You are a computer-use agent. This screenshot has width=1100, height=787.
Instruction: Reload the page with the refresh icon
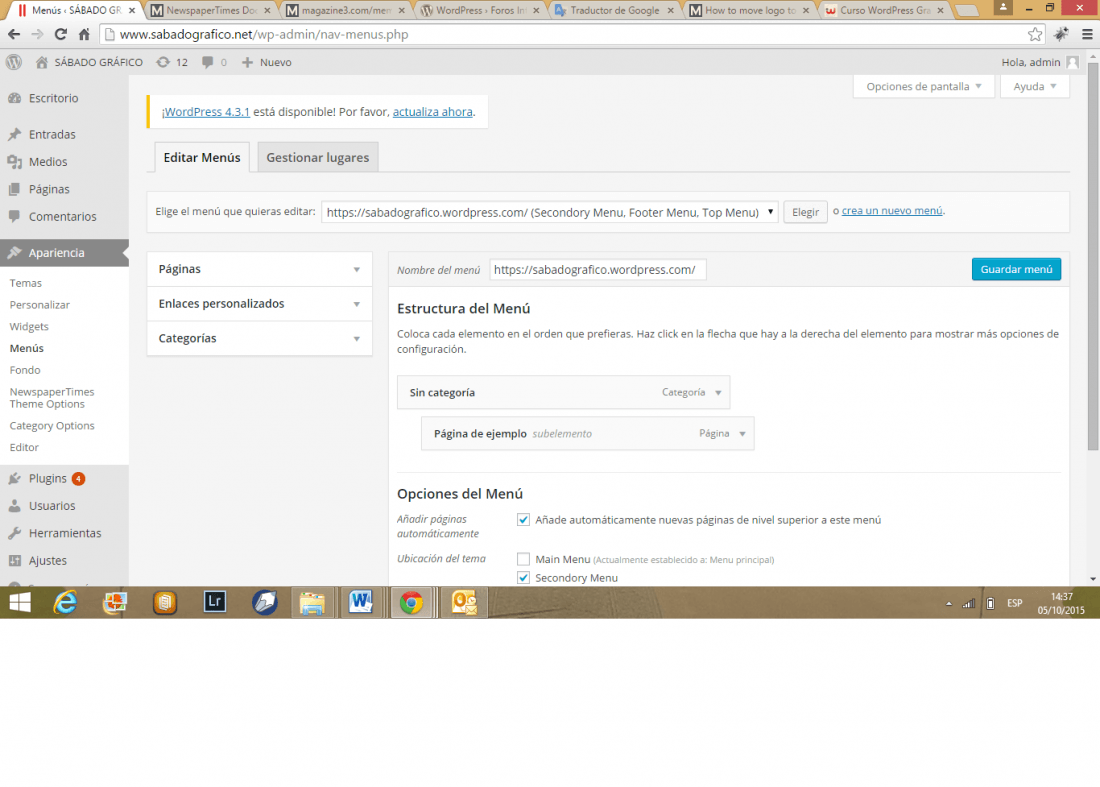[61, 34]
